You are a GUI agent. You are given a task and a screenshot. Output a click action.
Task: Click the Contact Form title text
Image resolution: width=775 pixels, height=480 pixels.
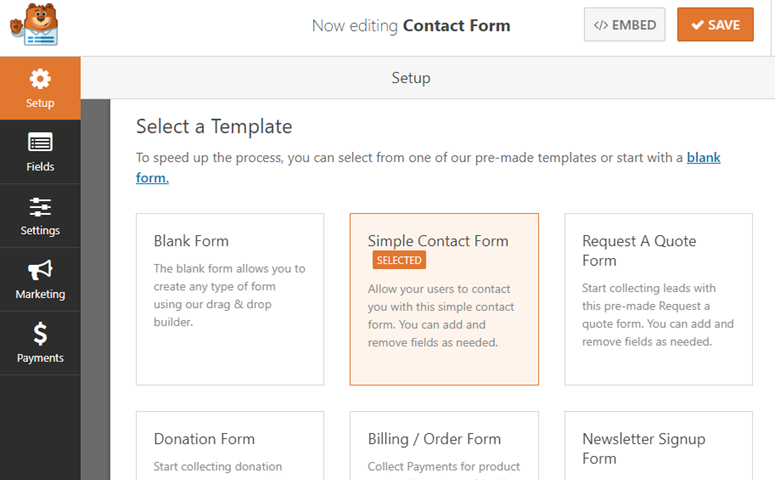(456, 26)
